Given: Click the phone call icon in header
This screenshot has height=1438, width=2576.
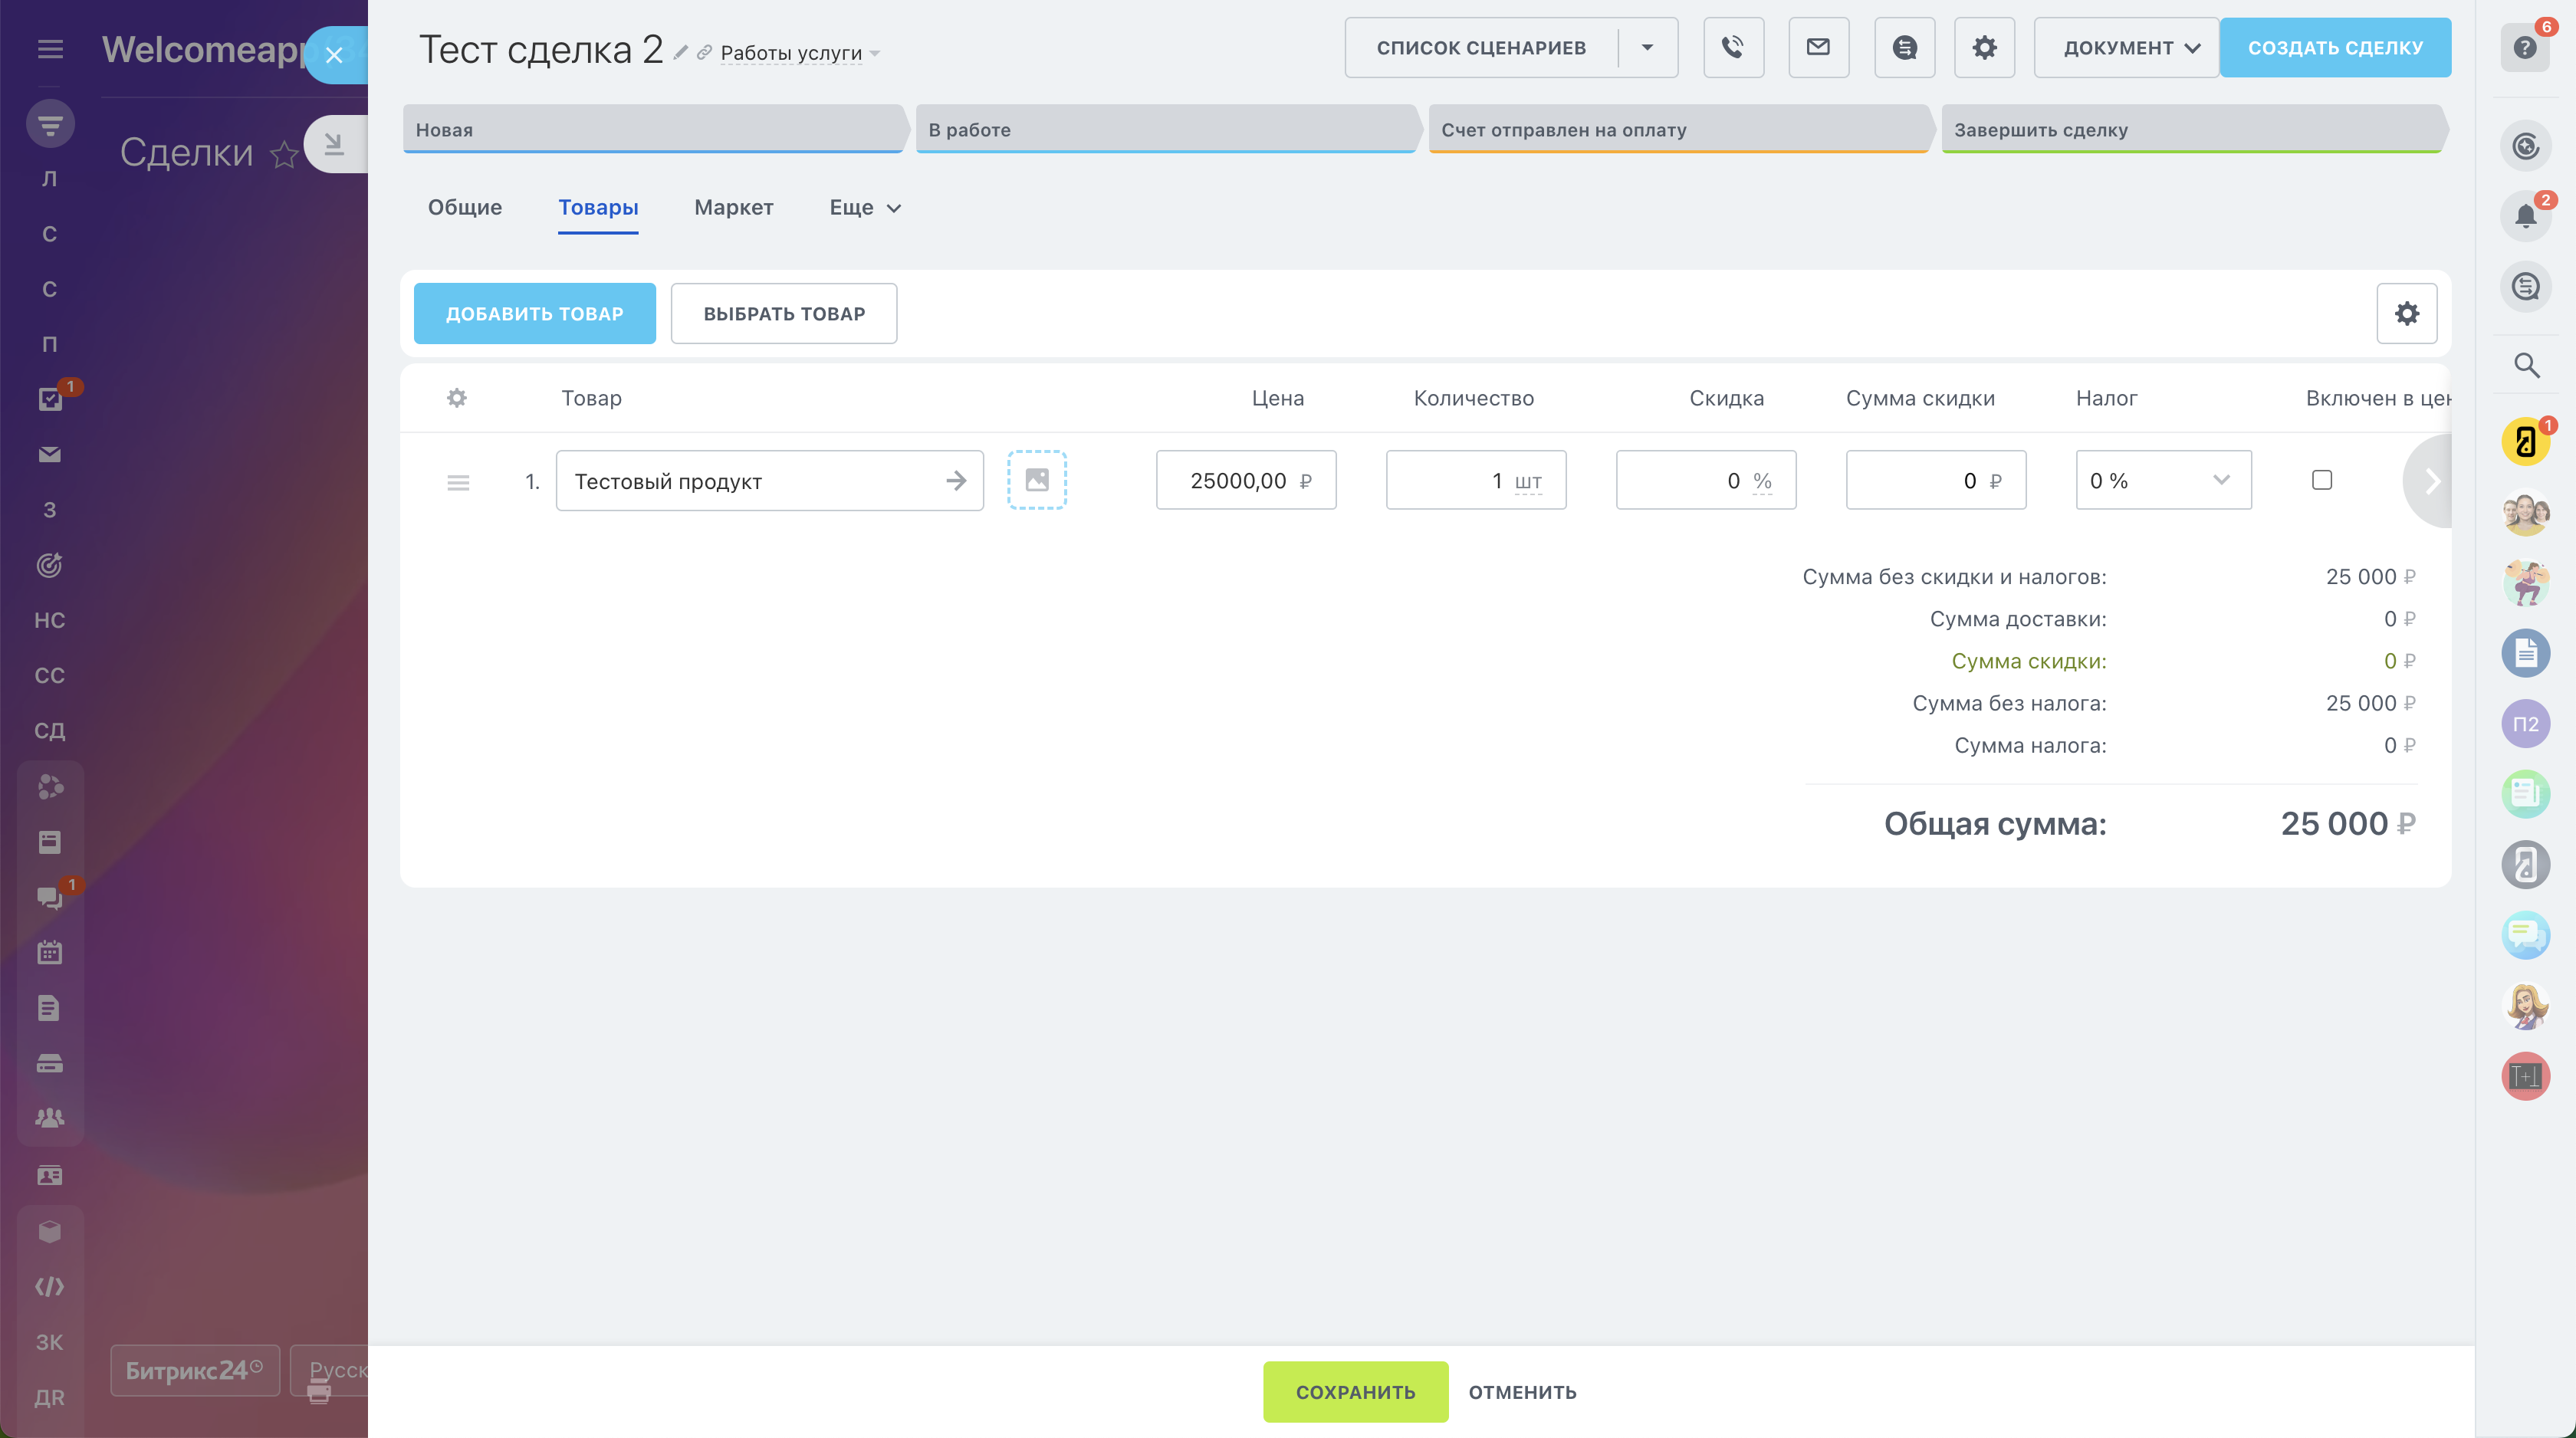Looking at the screenshot, I should (1733, 47).
